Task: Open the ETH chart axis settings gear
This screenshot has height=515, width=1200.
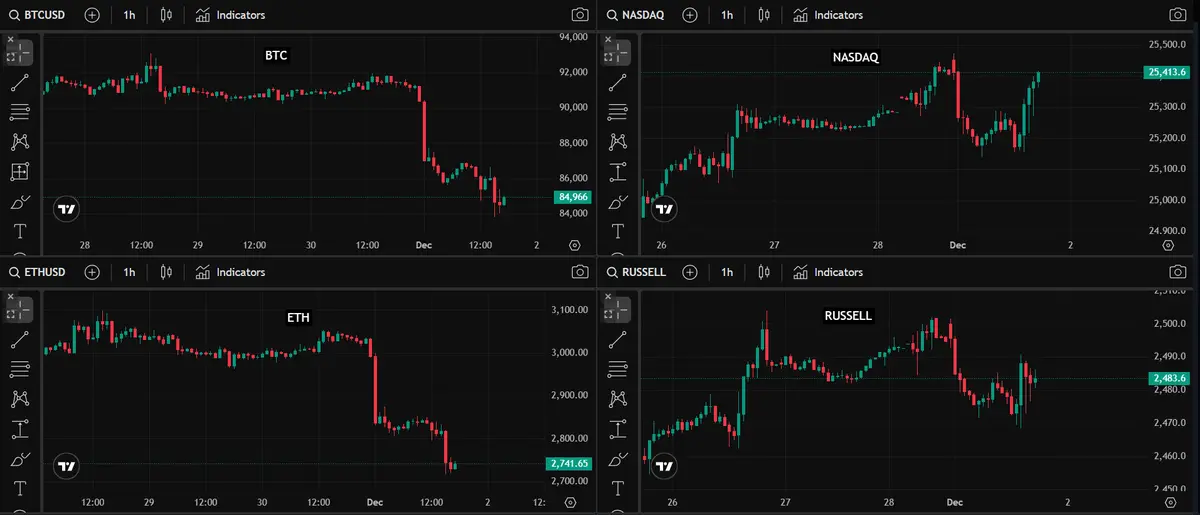Action: pos(570,502)
